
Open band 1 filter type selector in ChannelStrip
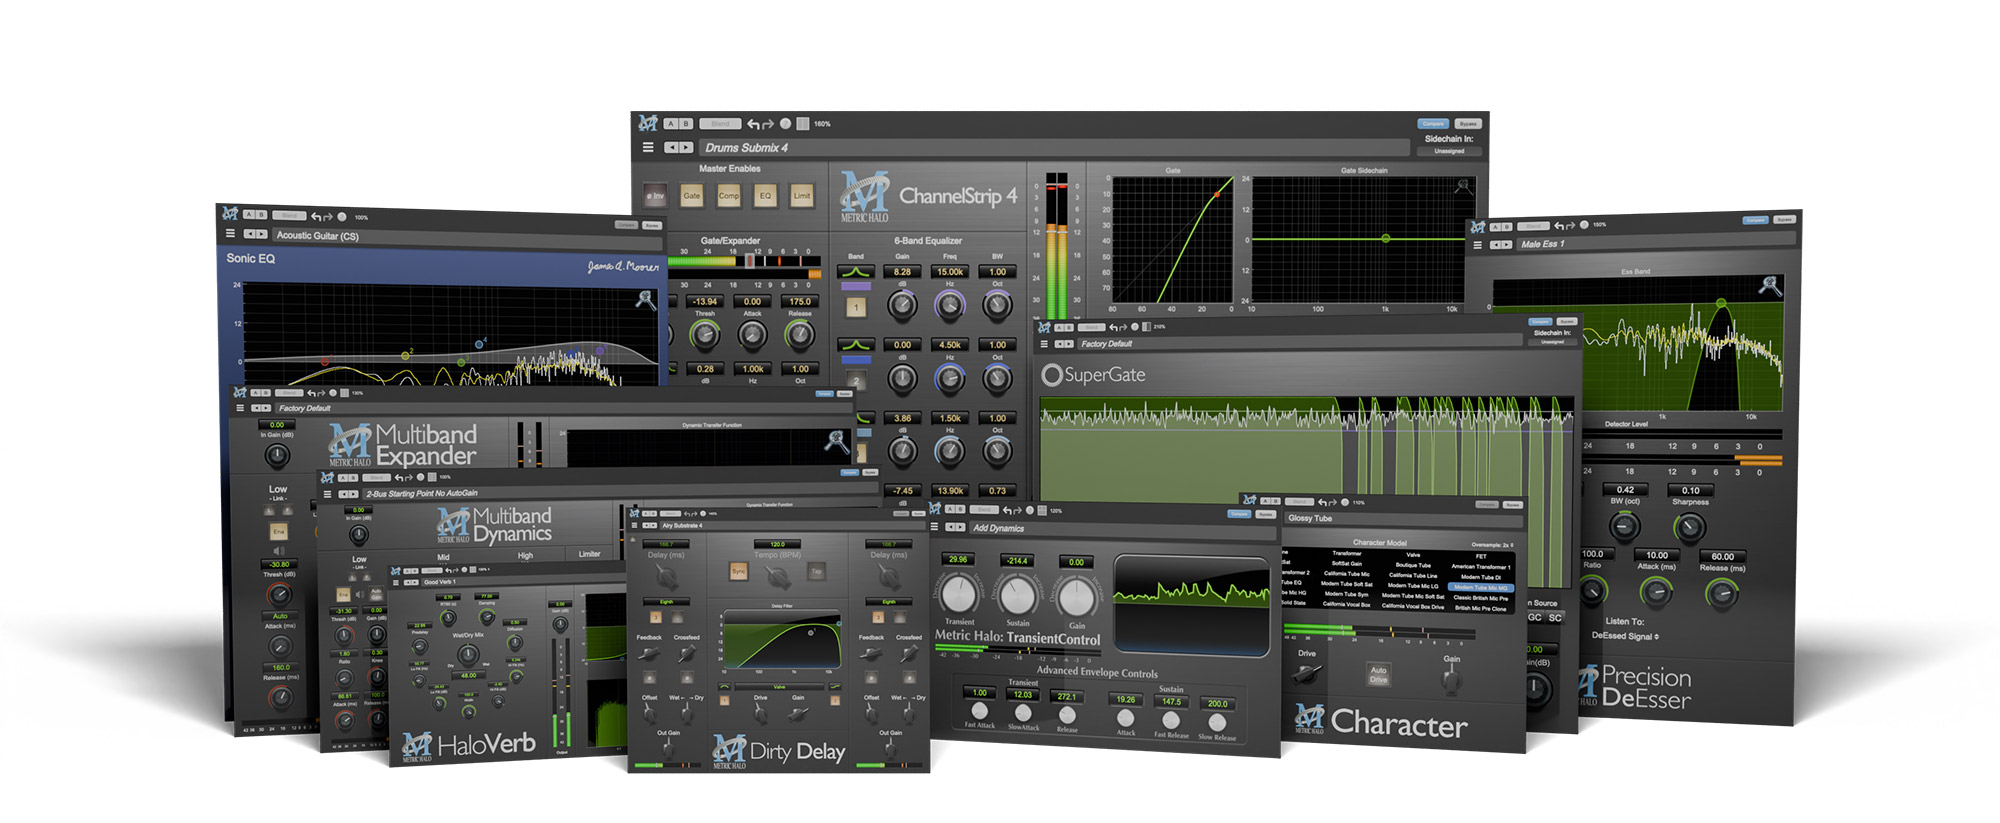pos(856,272)
